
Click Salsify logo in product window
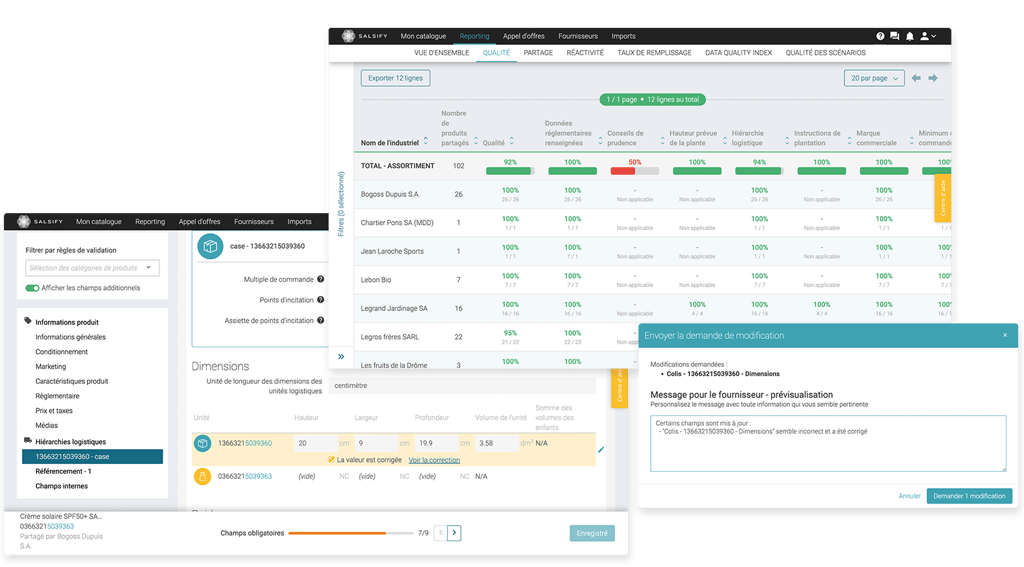point(40,221)
